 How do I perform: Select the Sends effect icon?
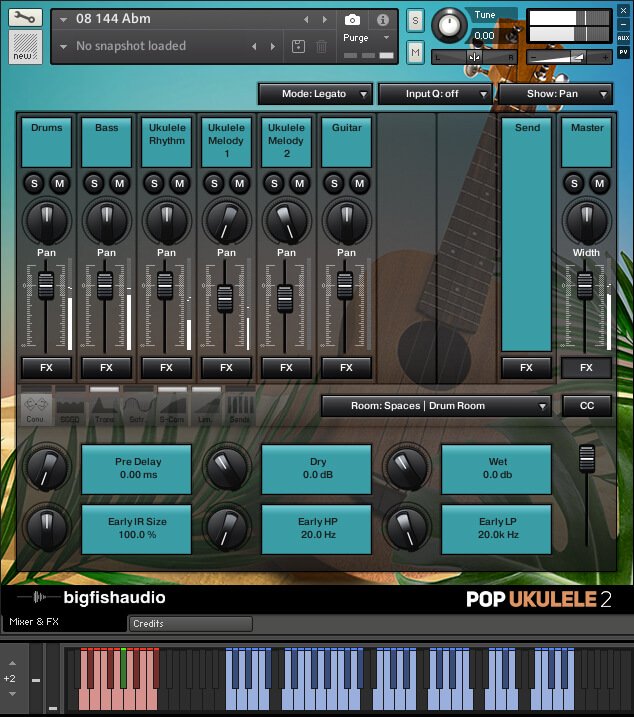240,409
